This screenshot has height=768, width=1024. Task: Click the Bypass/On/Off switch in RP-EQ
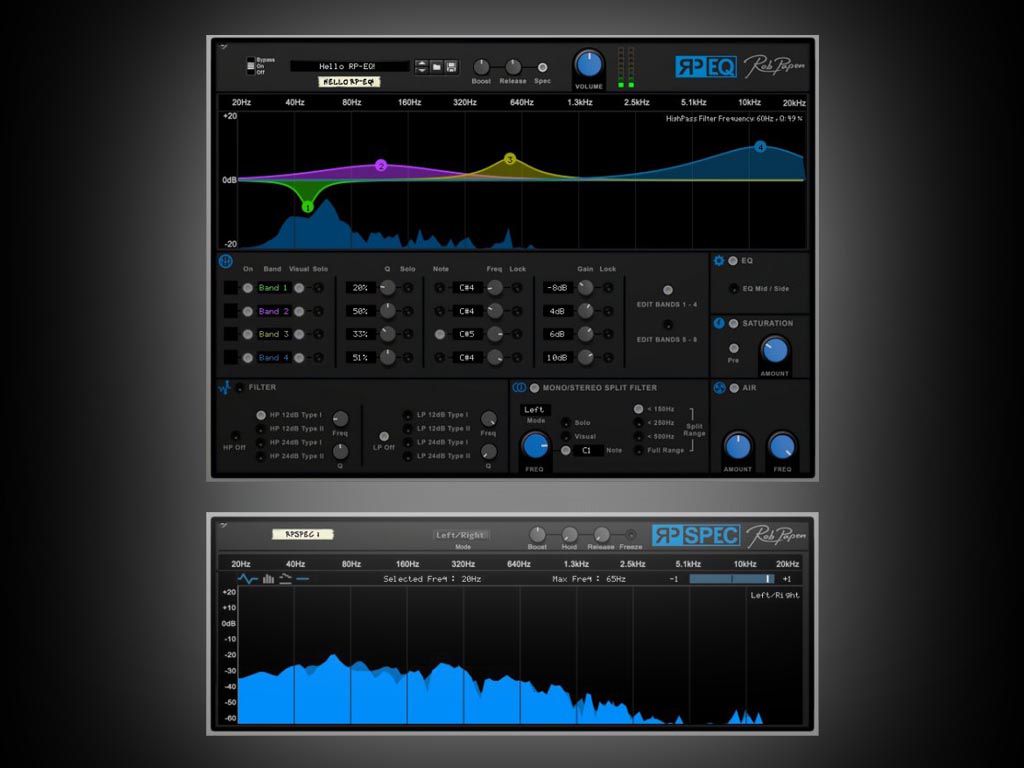point(251,66)
